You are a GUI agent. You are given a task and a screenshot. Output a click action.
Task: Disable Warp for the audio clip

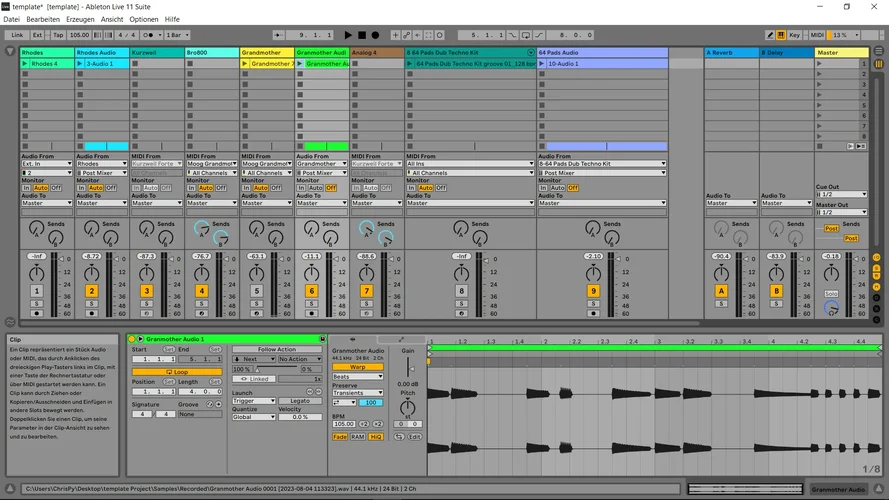tap(357, 367)
